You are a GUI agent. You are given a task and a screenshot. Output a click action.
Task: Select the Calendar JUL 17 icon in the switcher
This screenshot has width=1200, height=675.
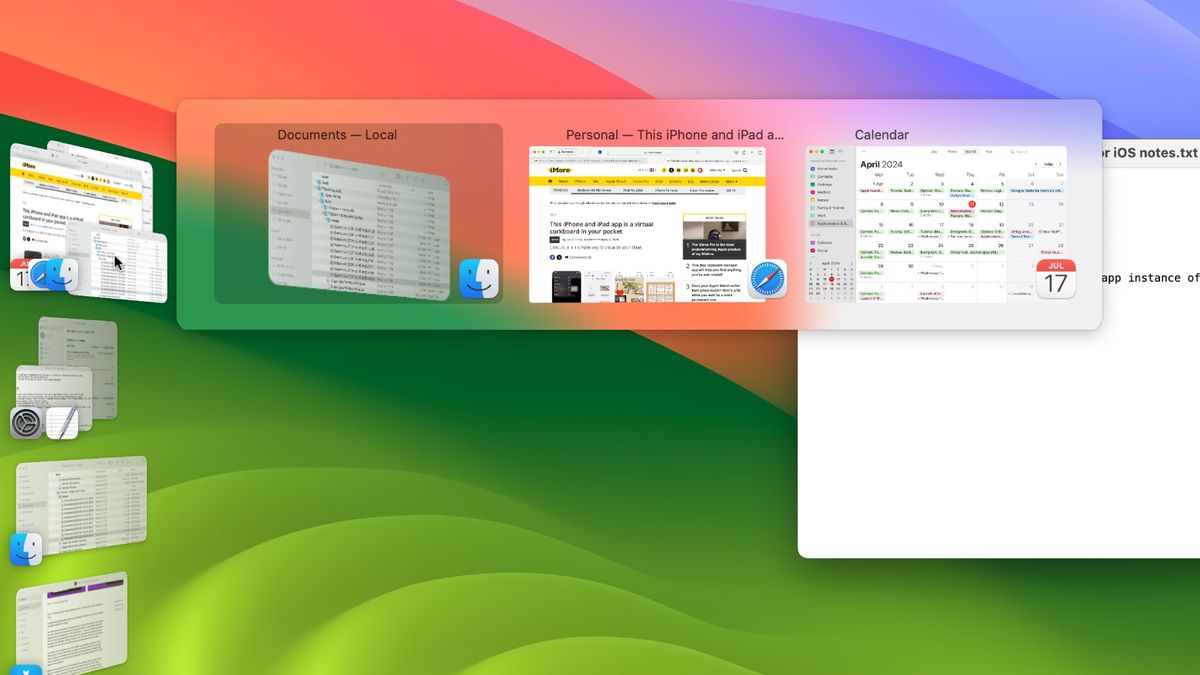click(1056, 279)
